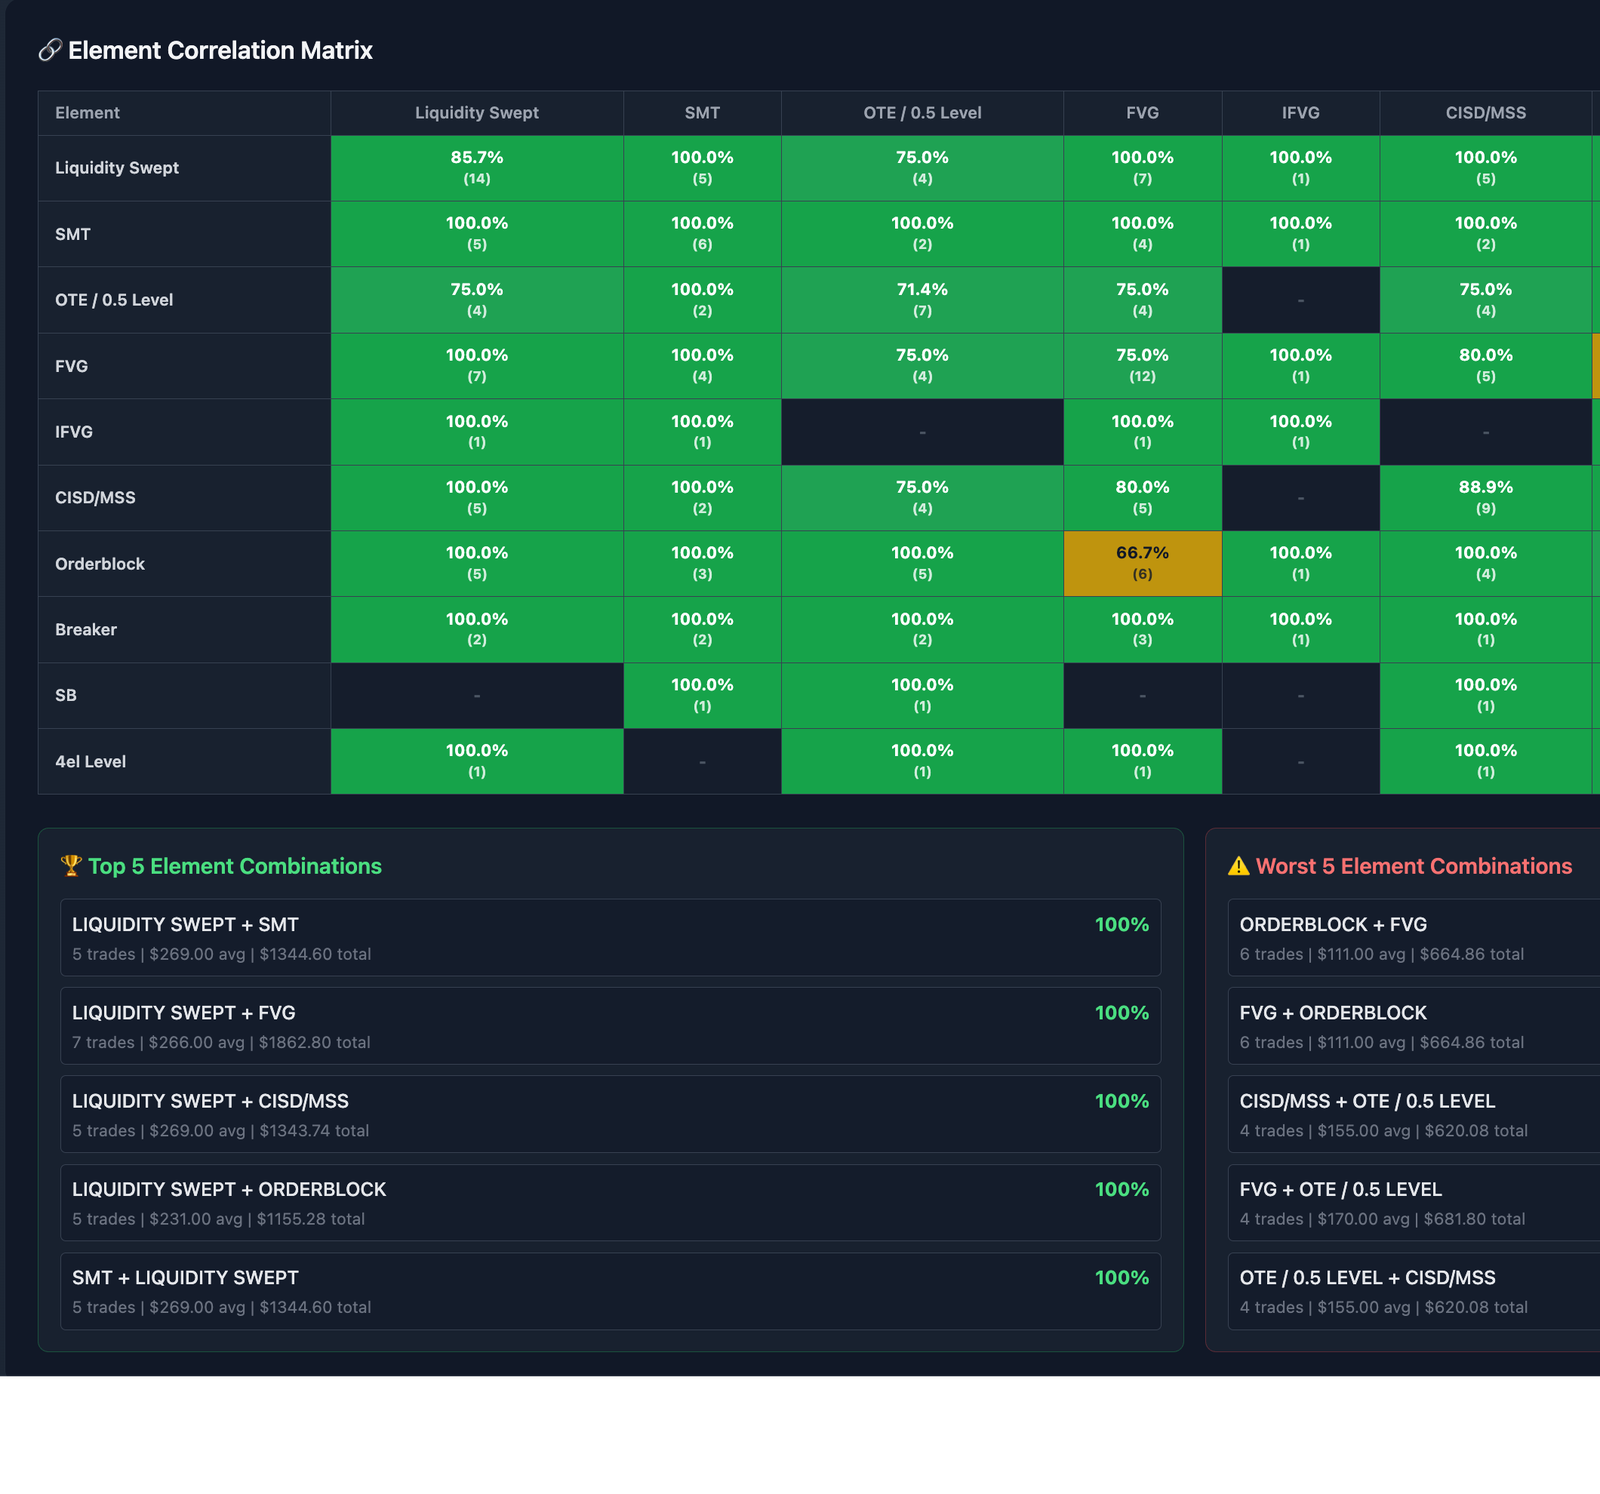Viewport: 1600px width, 1494px height.
Task: Click the link icon beside Element Correlation Matrix
Action: 50,50
